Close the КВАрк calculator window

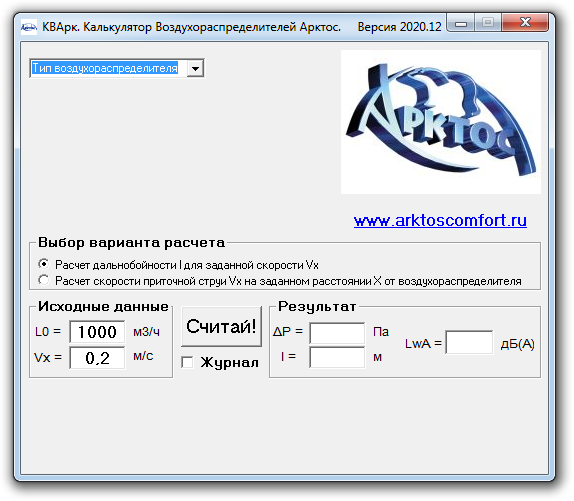pyautogui.click(x=525, y=23)
